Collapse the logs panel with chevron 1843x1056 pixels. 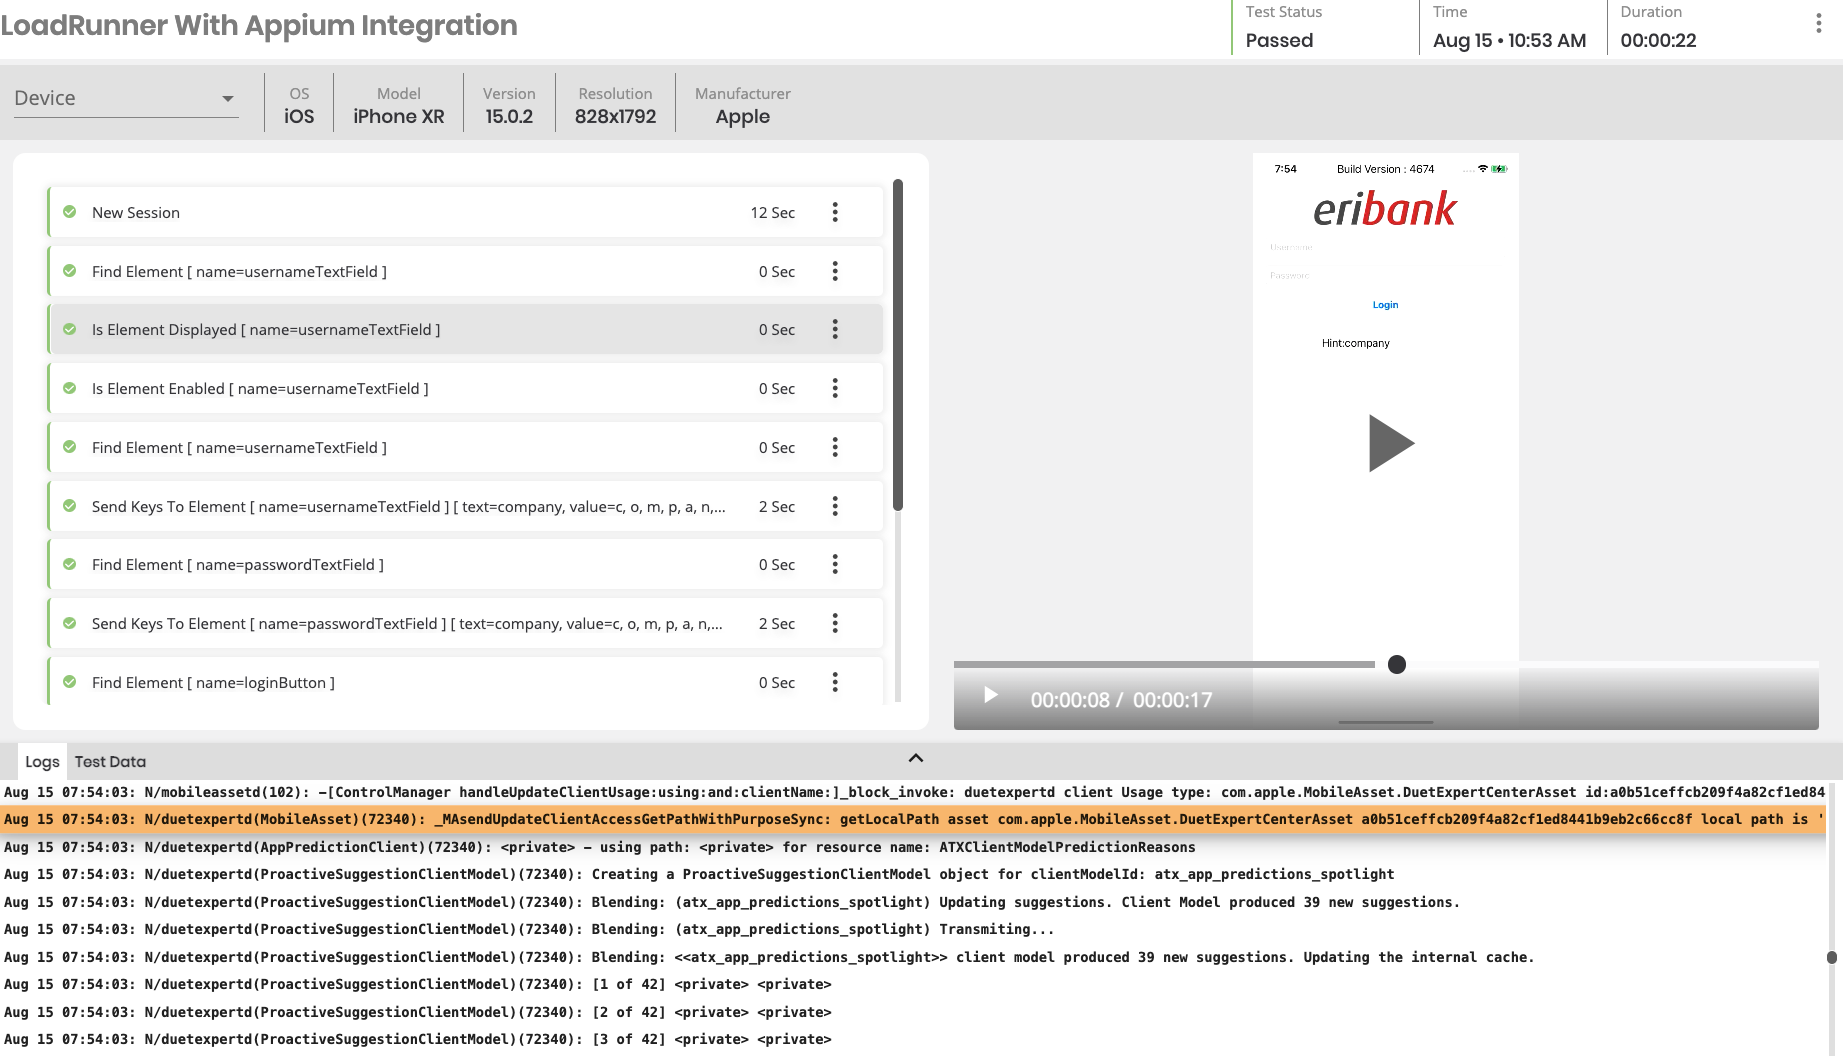pyautogui.click(x=916, y=758)
